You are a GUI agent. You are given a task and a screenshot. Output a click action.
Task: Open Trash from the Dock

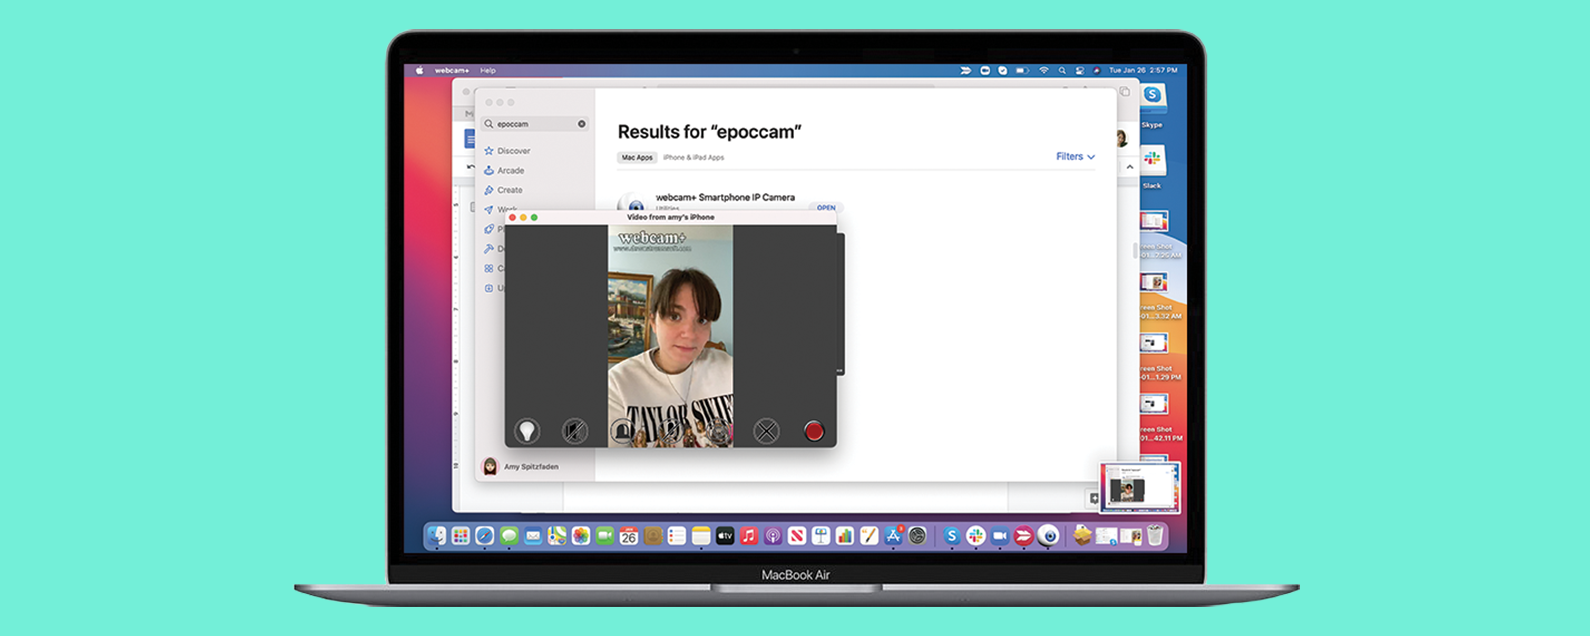point(1154,536)
